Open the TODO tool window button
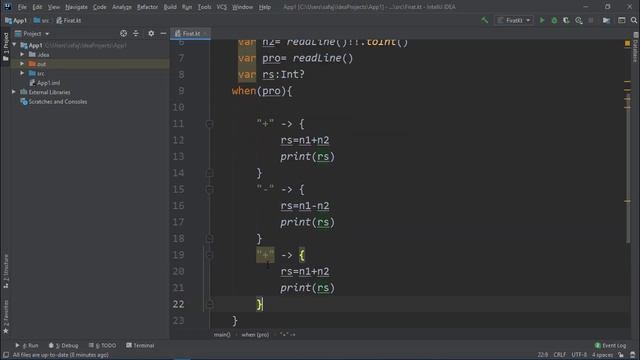This screenshot has width=640, height=360. click(x=102, y=345)
